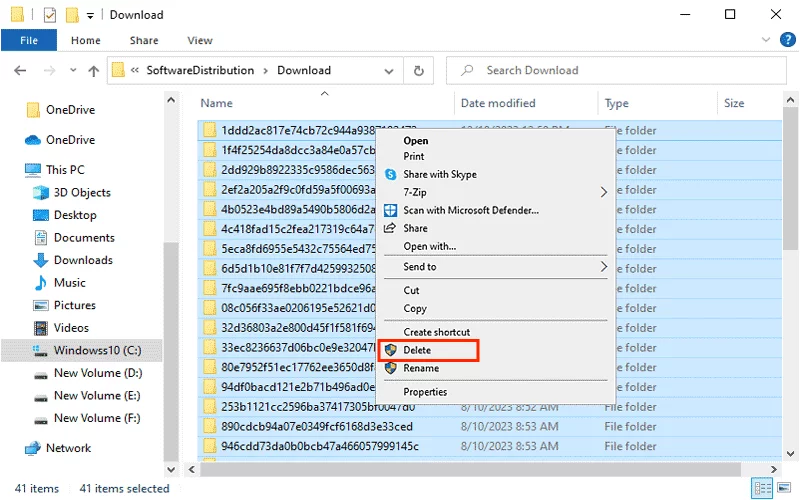
Task: Click the Refresh button beside address bar
Action: pos(419,71)
